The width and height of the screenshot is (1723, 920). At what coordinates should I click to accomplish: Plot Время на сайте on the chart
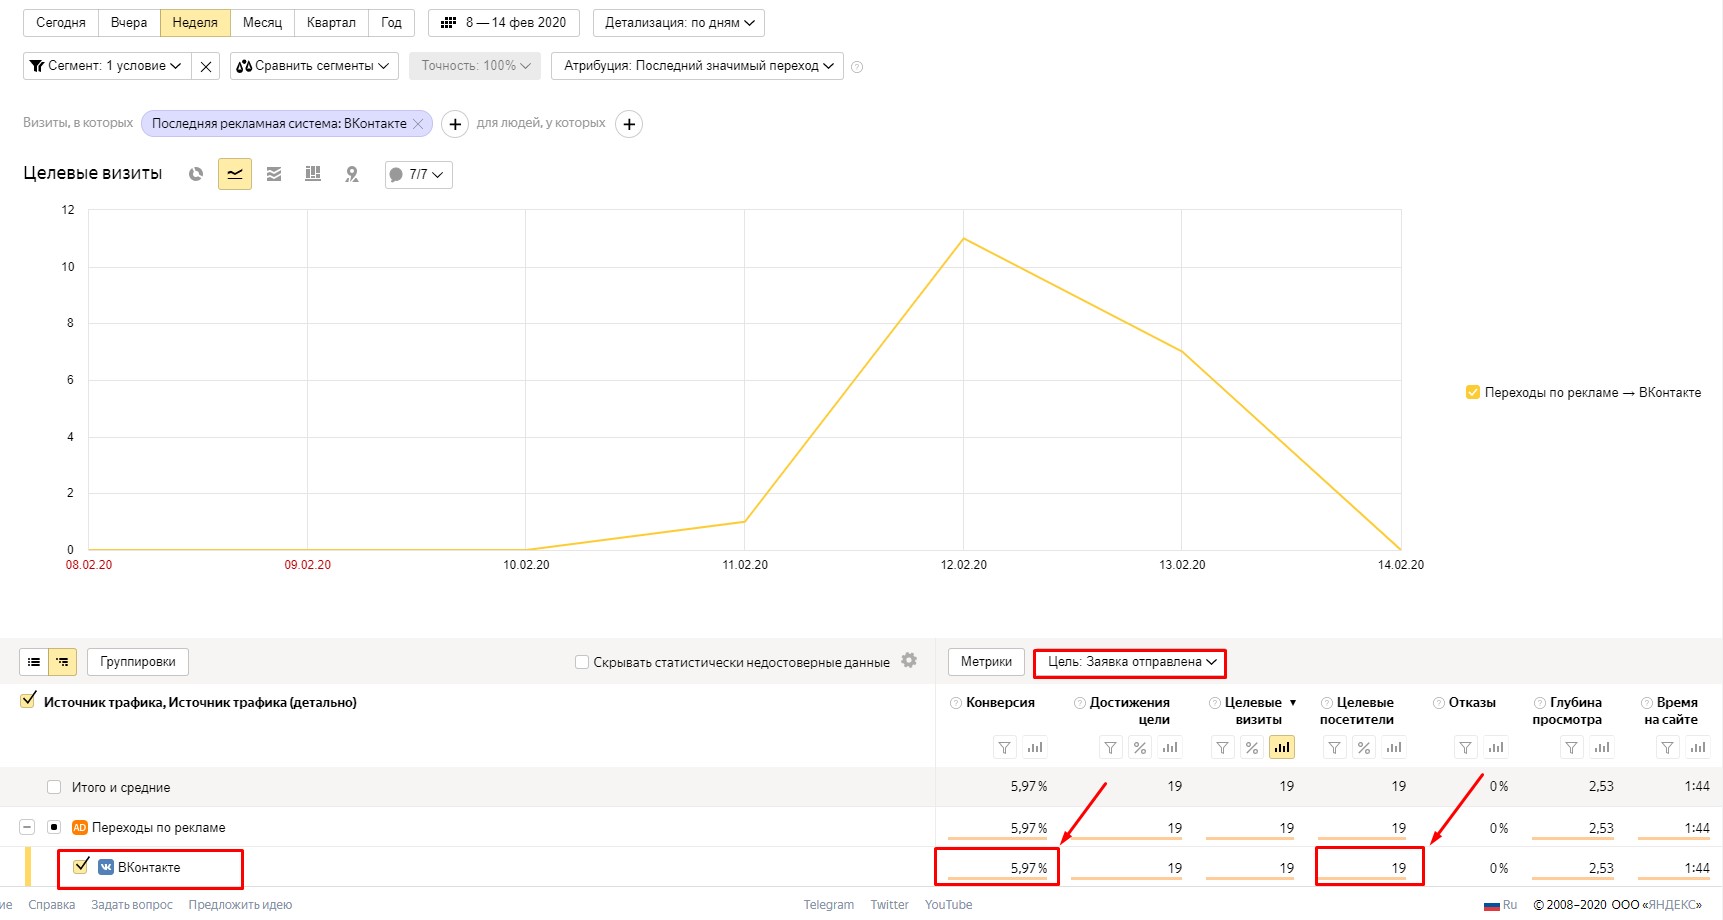(1698, 747)
